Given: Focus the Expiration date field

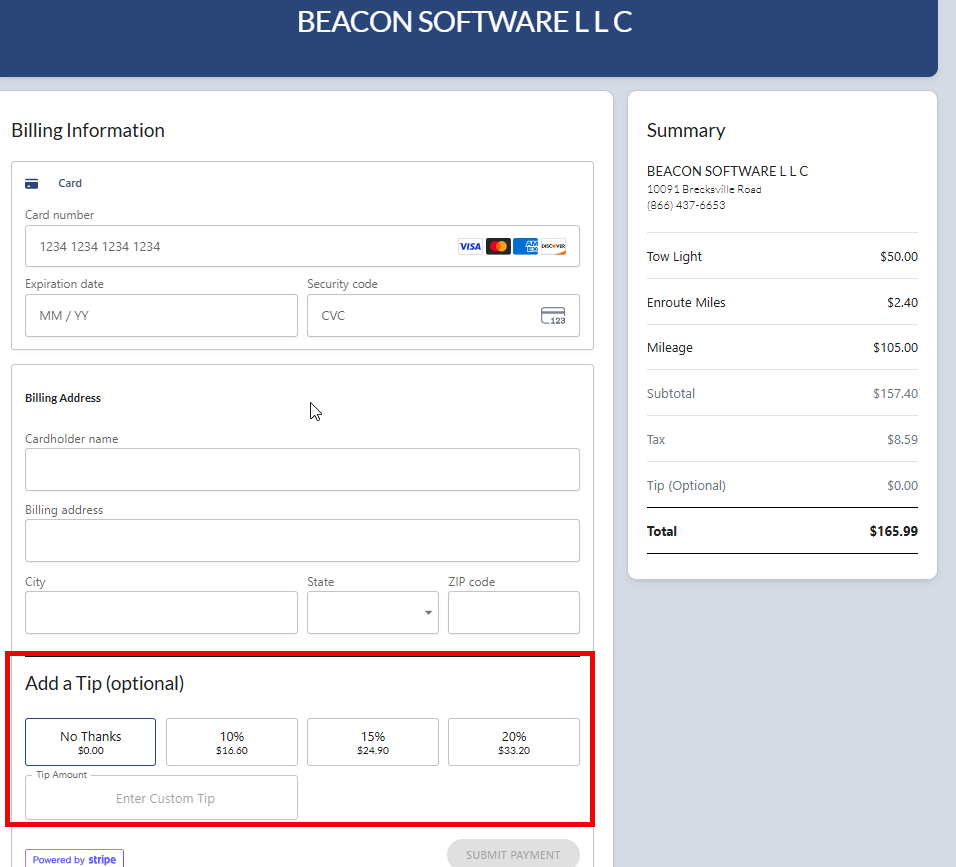Looking at the screenshot, I should point(161,316).
